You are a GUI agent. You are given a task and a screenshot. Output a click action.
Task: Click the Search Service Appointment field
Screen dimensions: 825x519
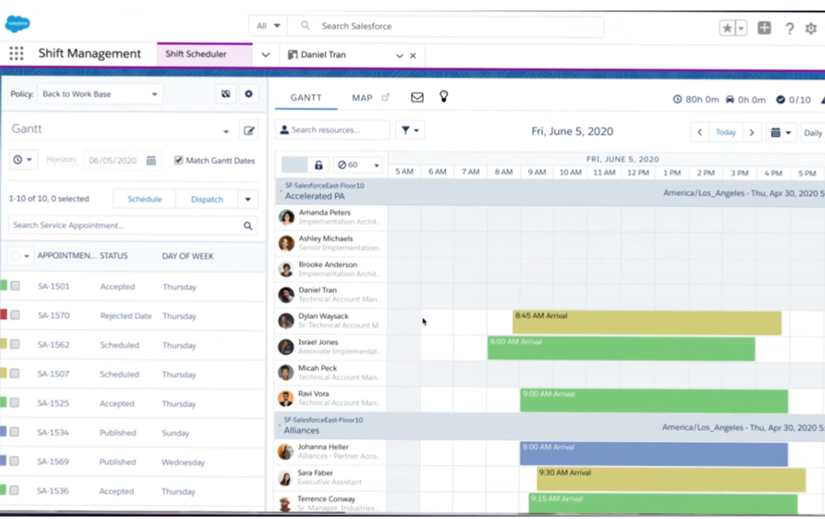[x=125, y=226]
